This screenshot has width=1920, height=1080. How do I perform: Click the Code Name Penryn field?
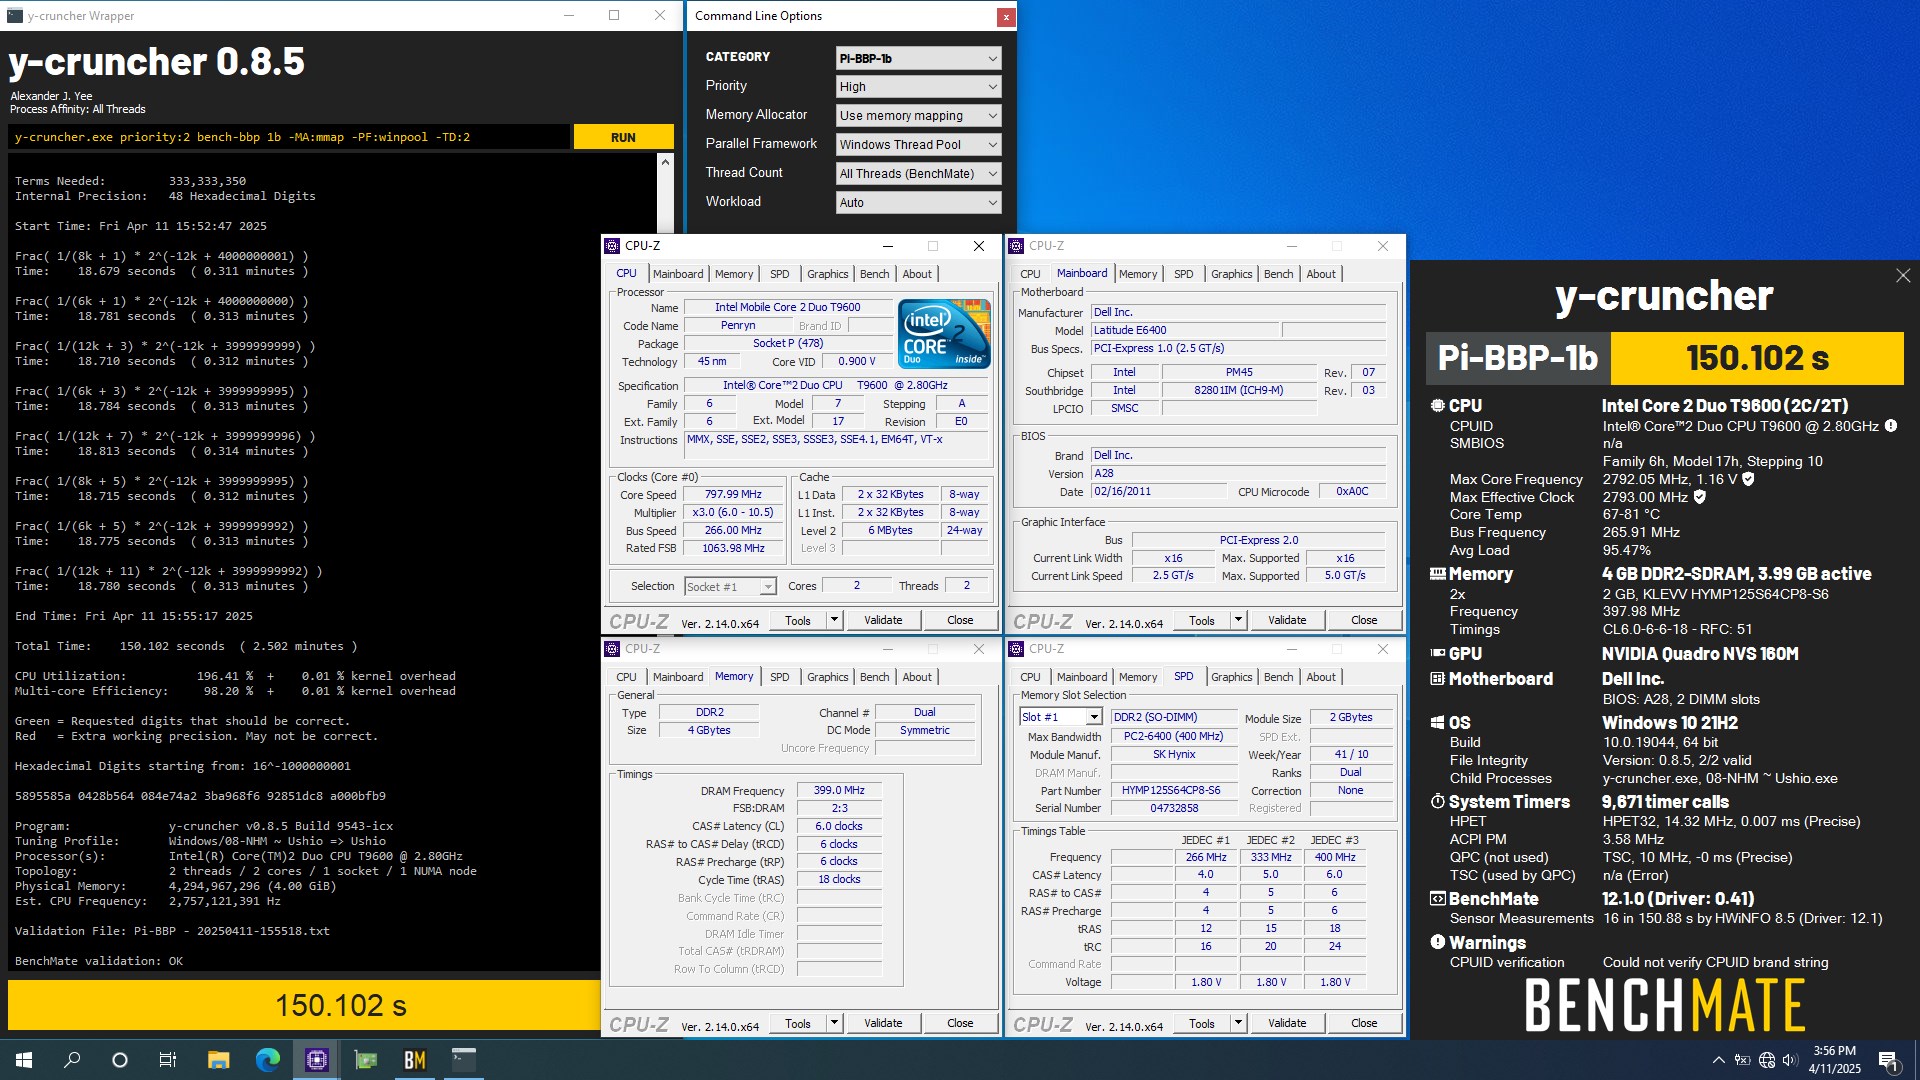pyautogui.click(x=738, y=325)
